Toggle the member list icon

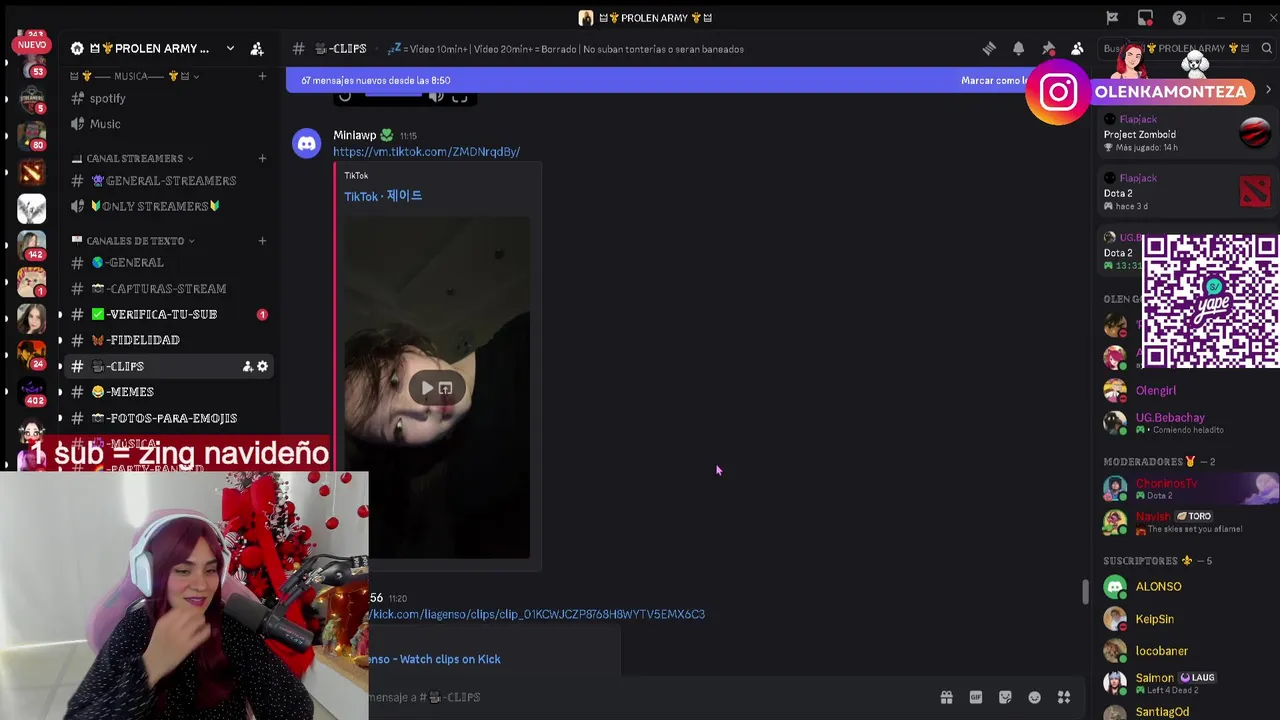pos(1077,48)
